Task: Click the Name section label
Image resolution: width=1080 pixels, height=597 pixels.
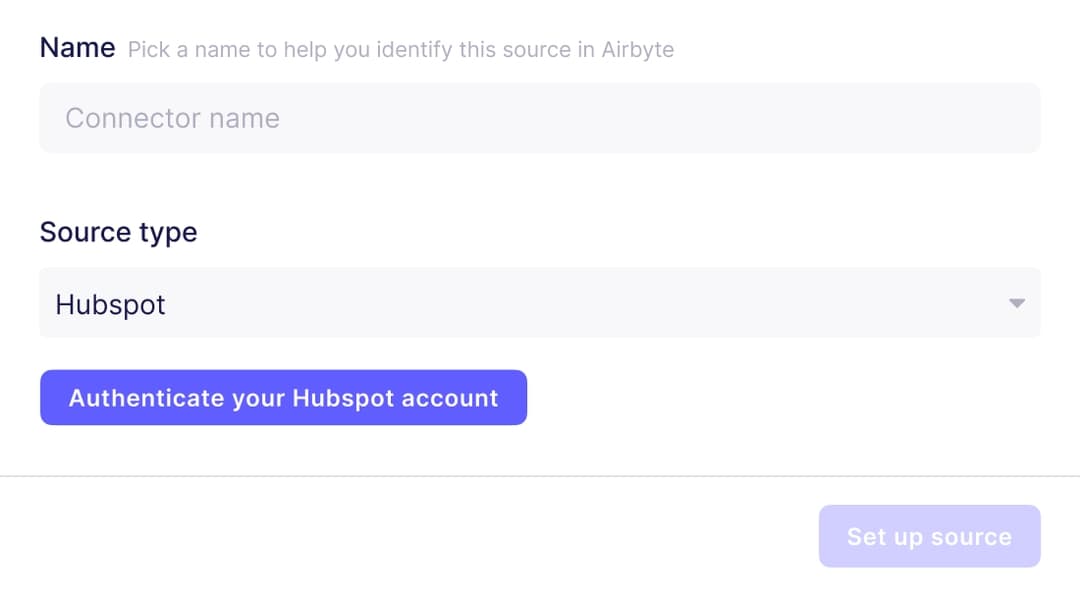Action: pos(77,46)
